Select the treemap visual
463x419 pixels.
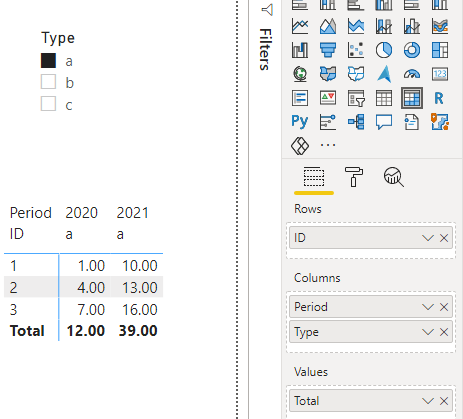pyautogui.click(x=440, y=50)
